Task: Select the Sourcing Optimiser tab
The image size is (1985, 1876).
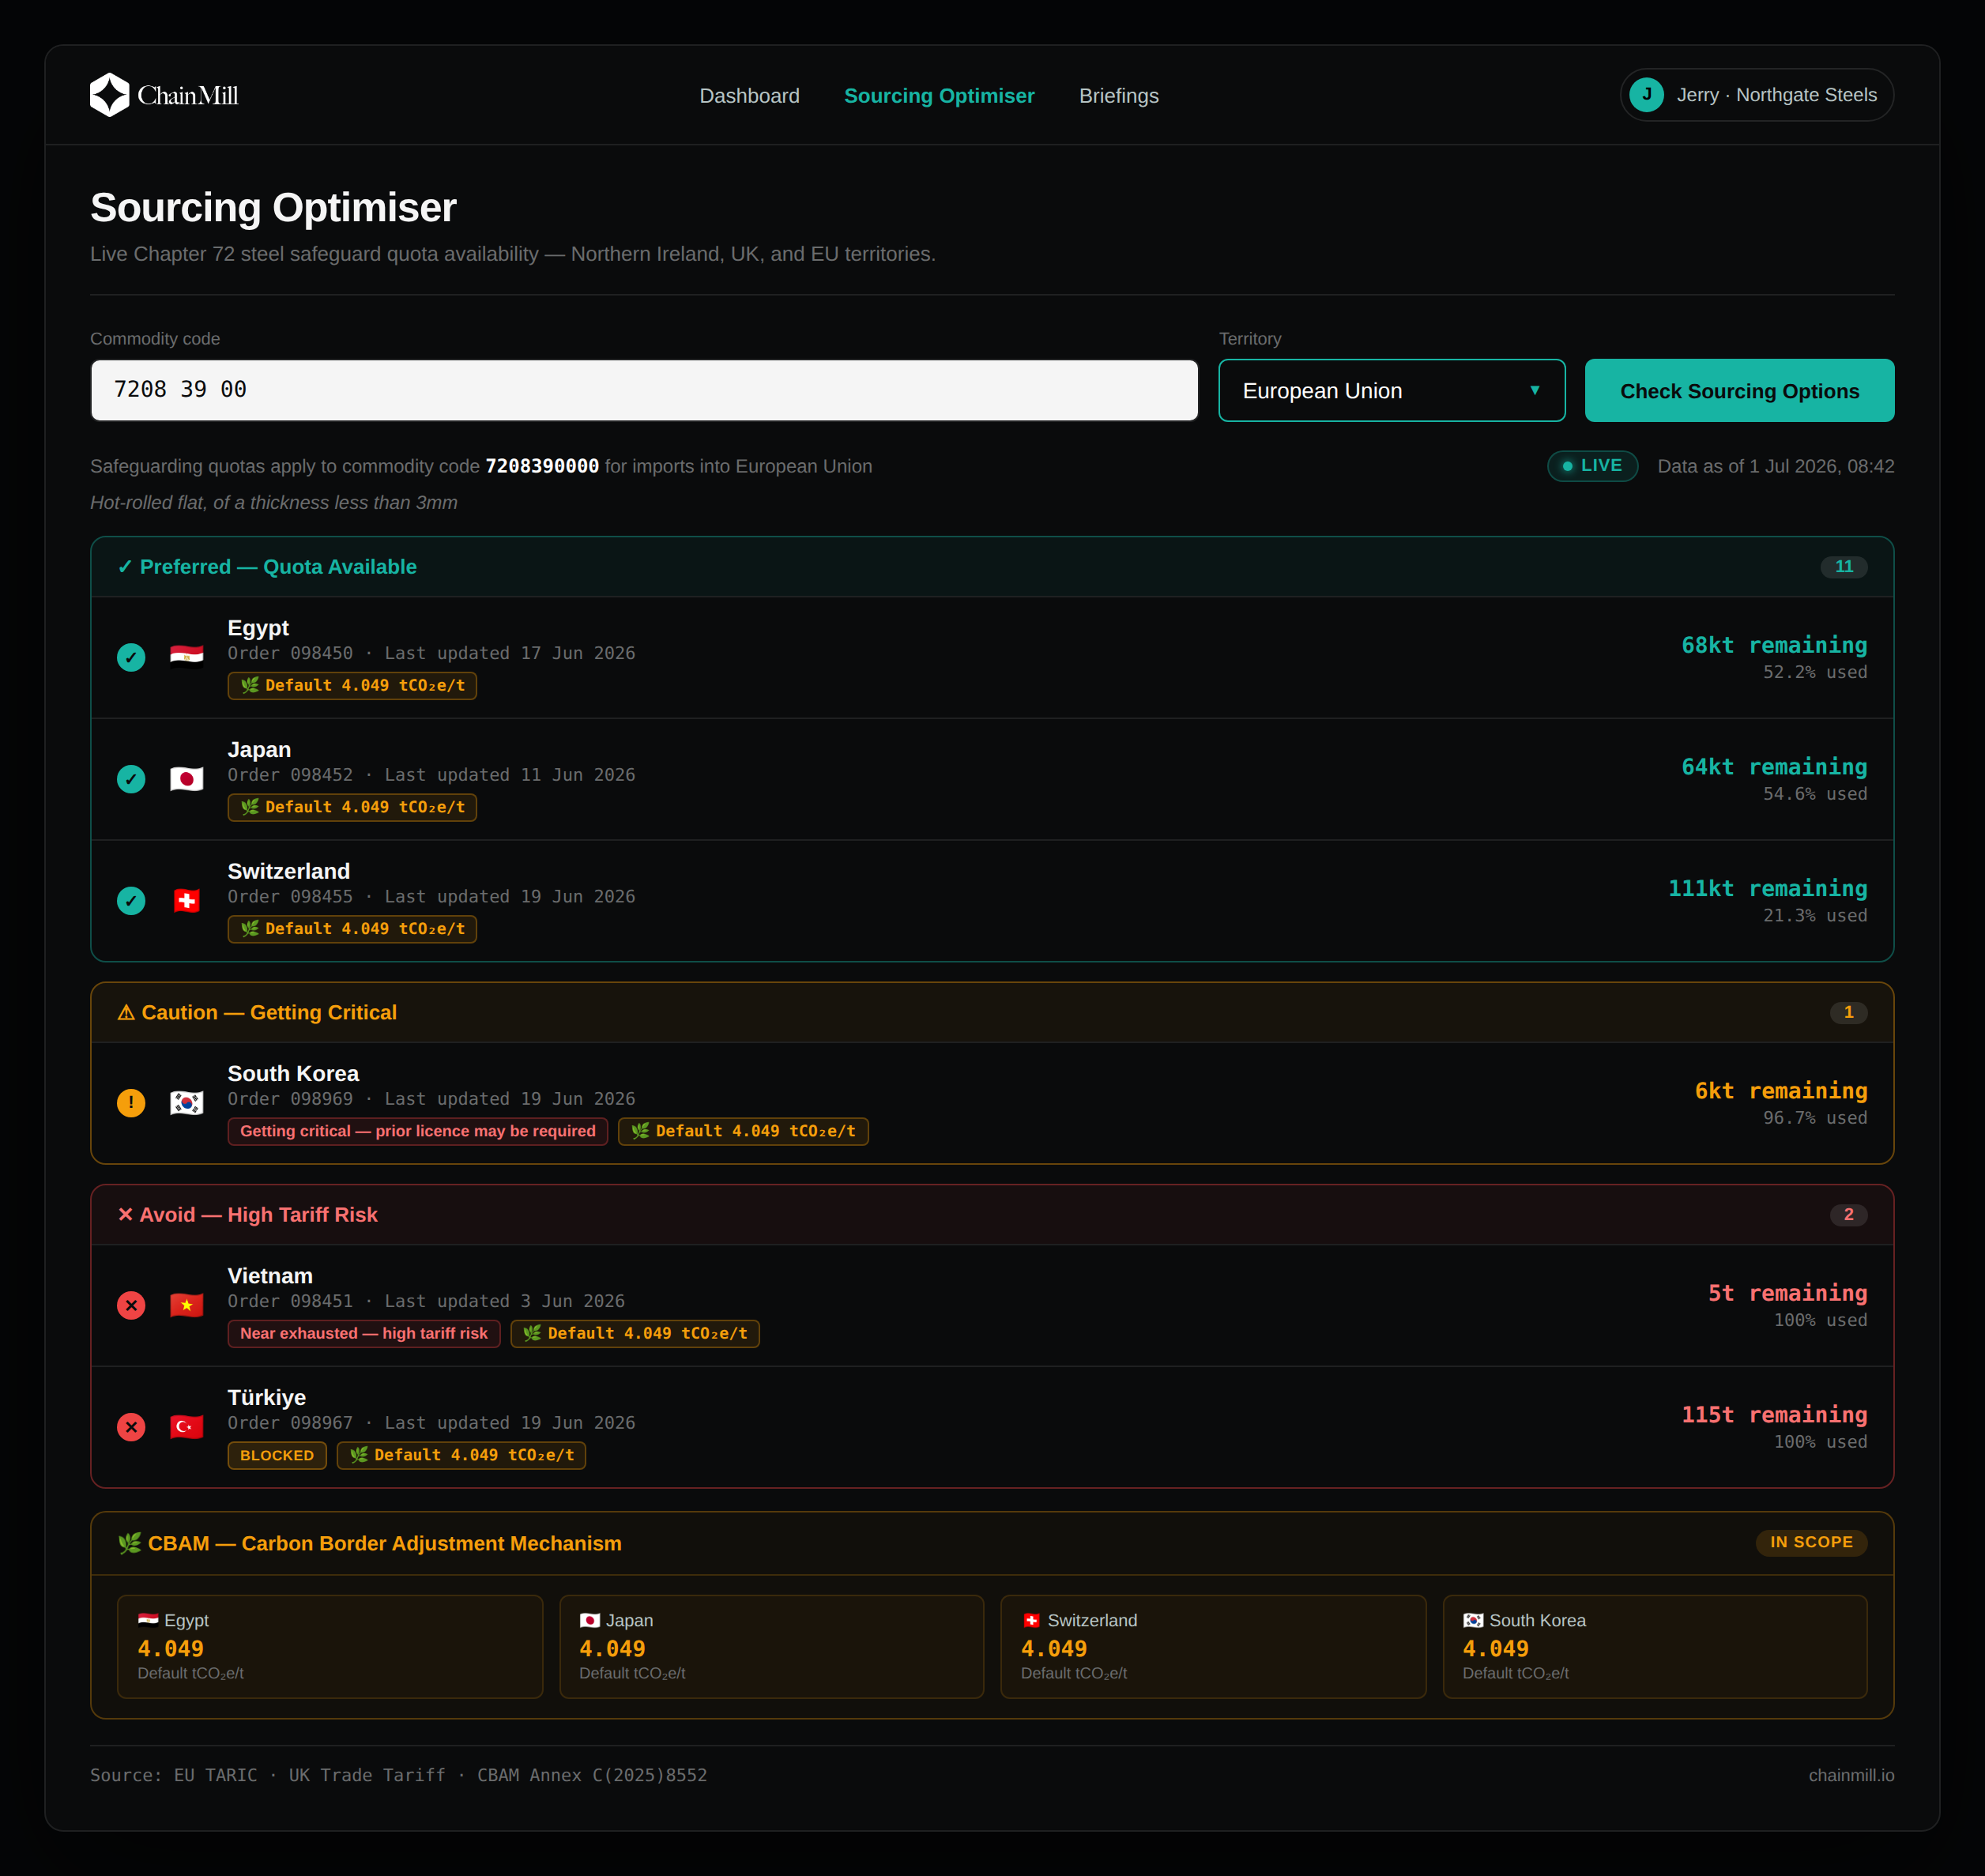Action: point(939,96)
